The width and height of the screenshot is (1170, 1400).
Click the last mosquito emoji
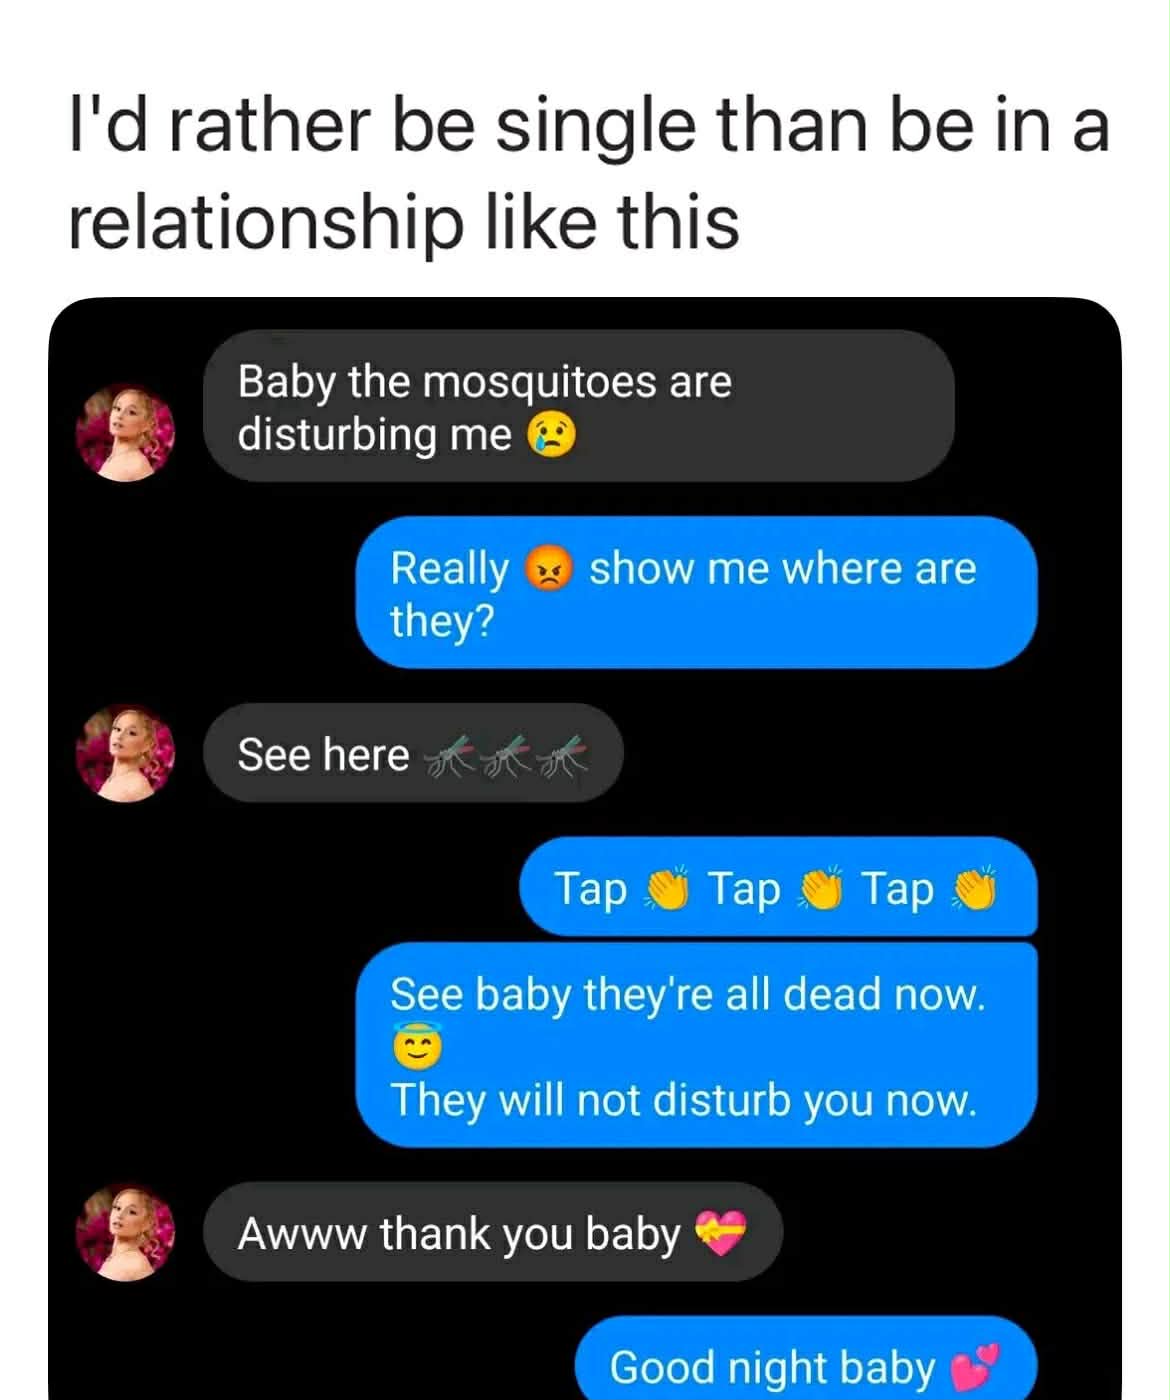coord(563,756)
